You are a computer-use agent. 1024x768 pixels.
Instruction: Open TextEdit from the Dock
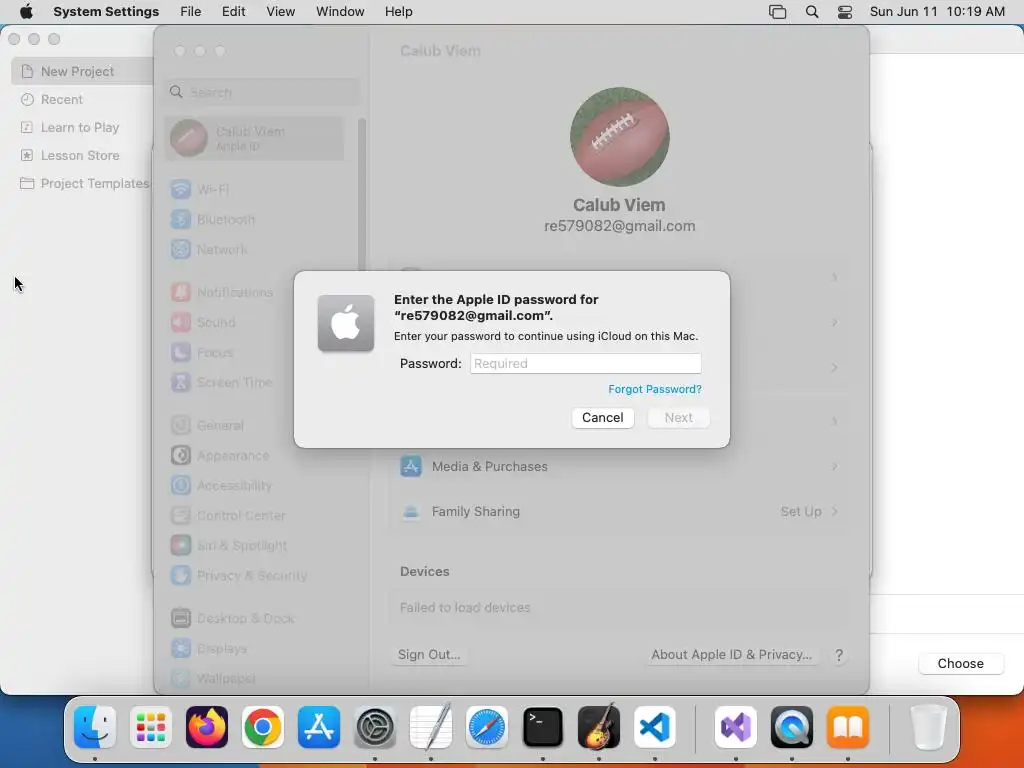point(431,727)
